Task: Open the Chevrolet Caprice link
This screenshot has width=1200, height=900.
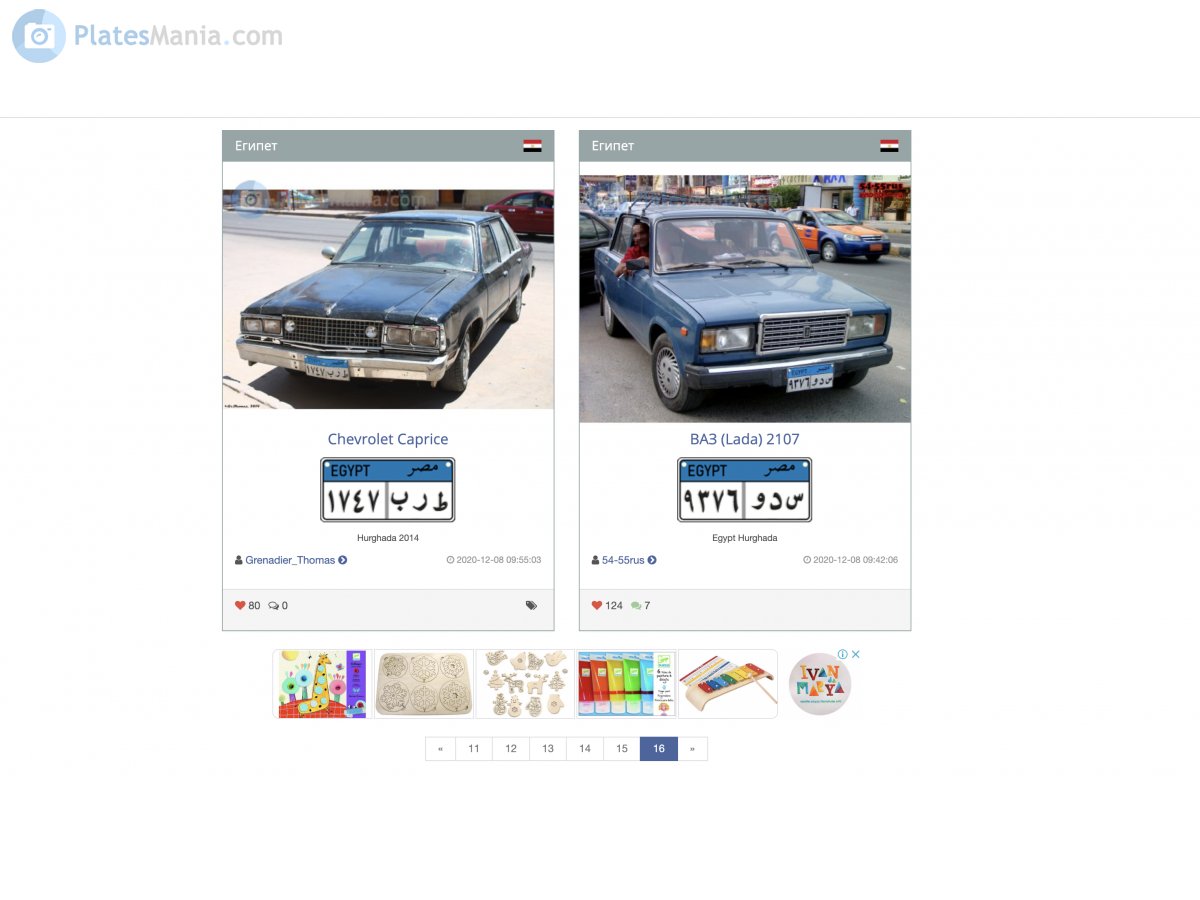Action: [x=388, y=439]
